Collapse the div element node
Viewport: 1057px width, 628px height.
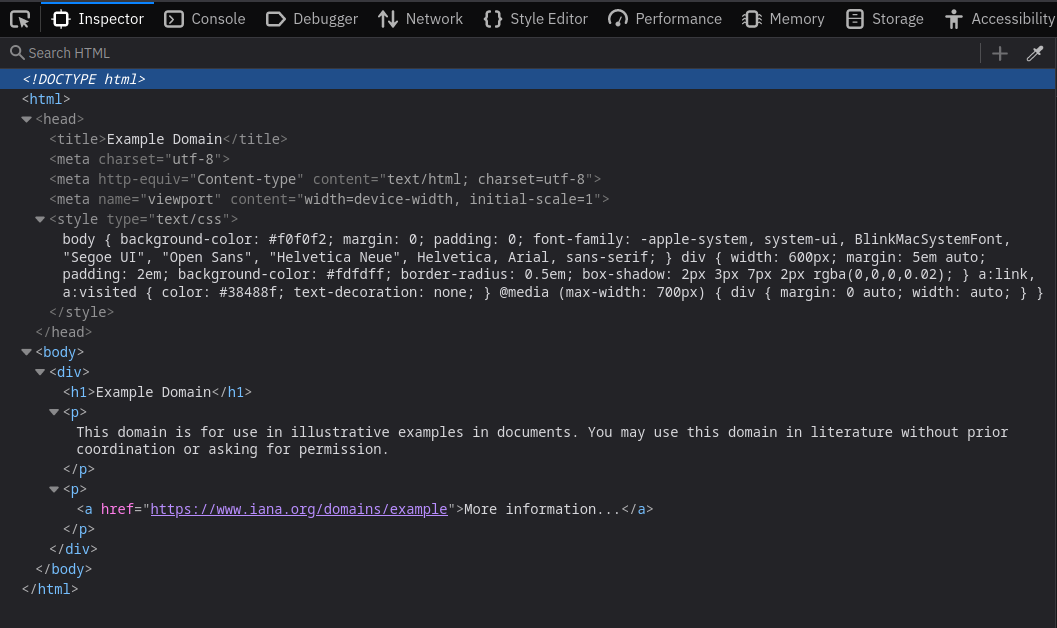pyautogui.click(x=41, y=372)
